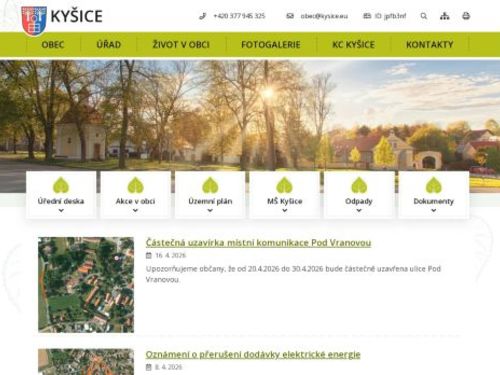This screenshot has height=375, width=500.
Task: Click the leaf icon above MŠ Kyšice
Action: [x=284, y=185]
